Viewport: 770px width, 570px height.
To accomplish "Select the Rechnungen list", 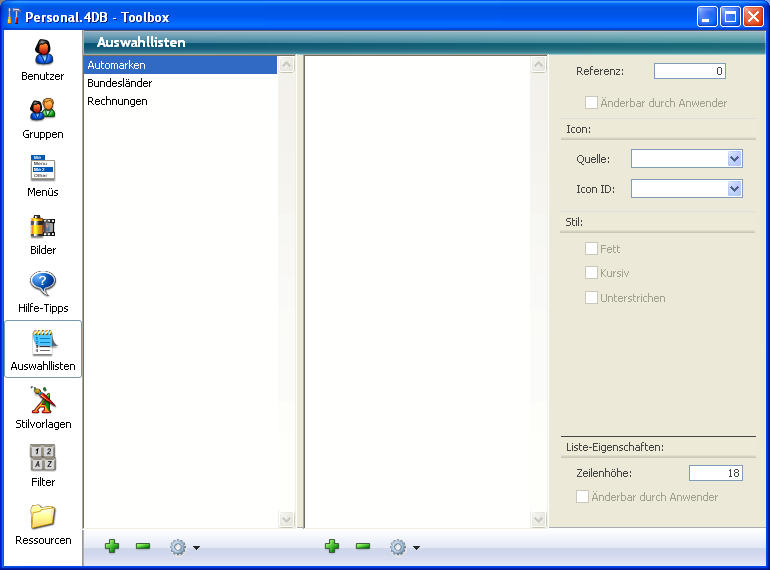I will tap(118, 101).
